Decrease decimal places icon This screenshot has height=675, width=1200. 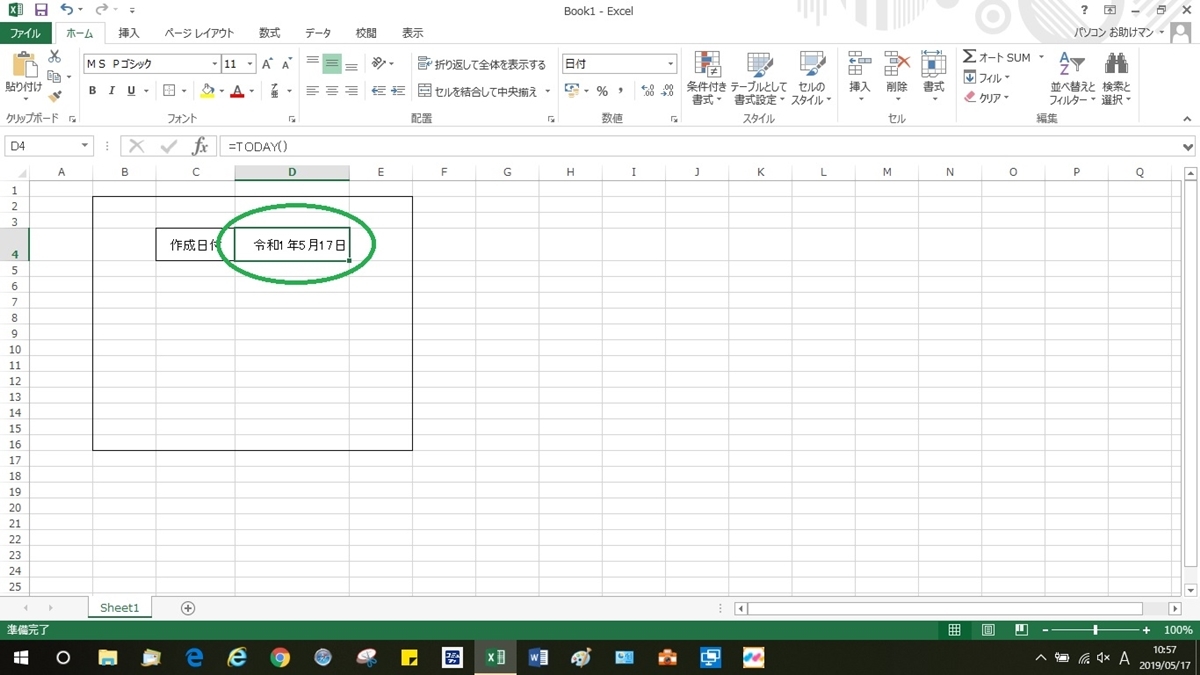click(666, 91)
